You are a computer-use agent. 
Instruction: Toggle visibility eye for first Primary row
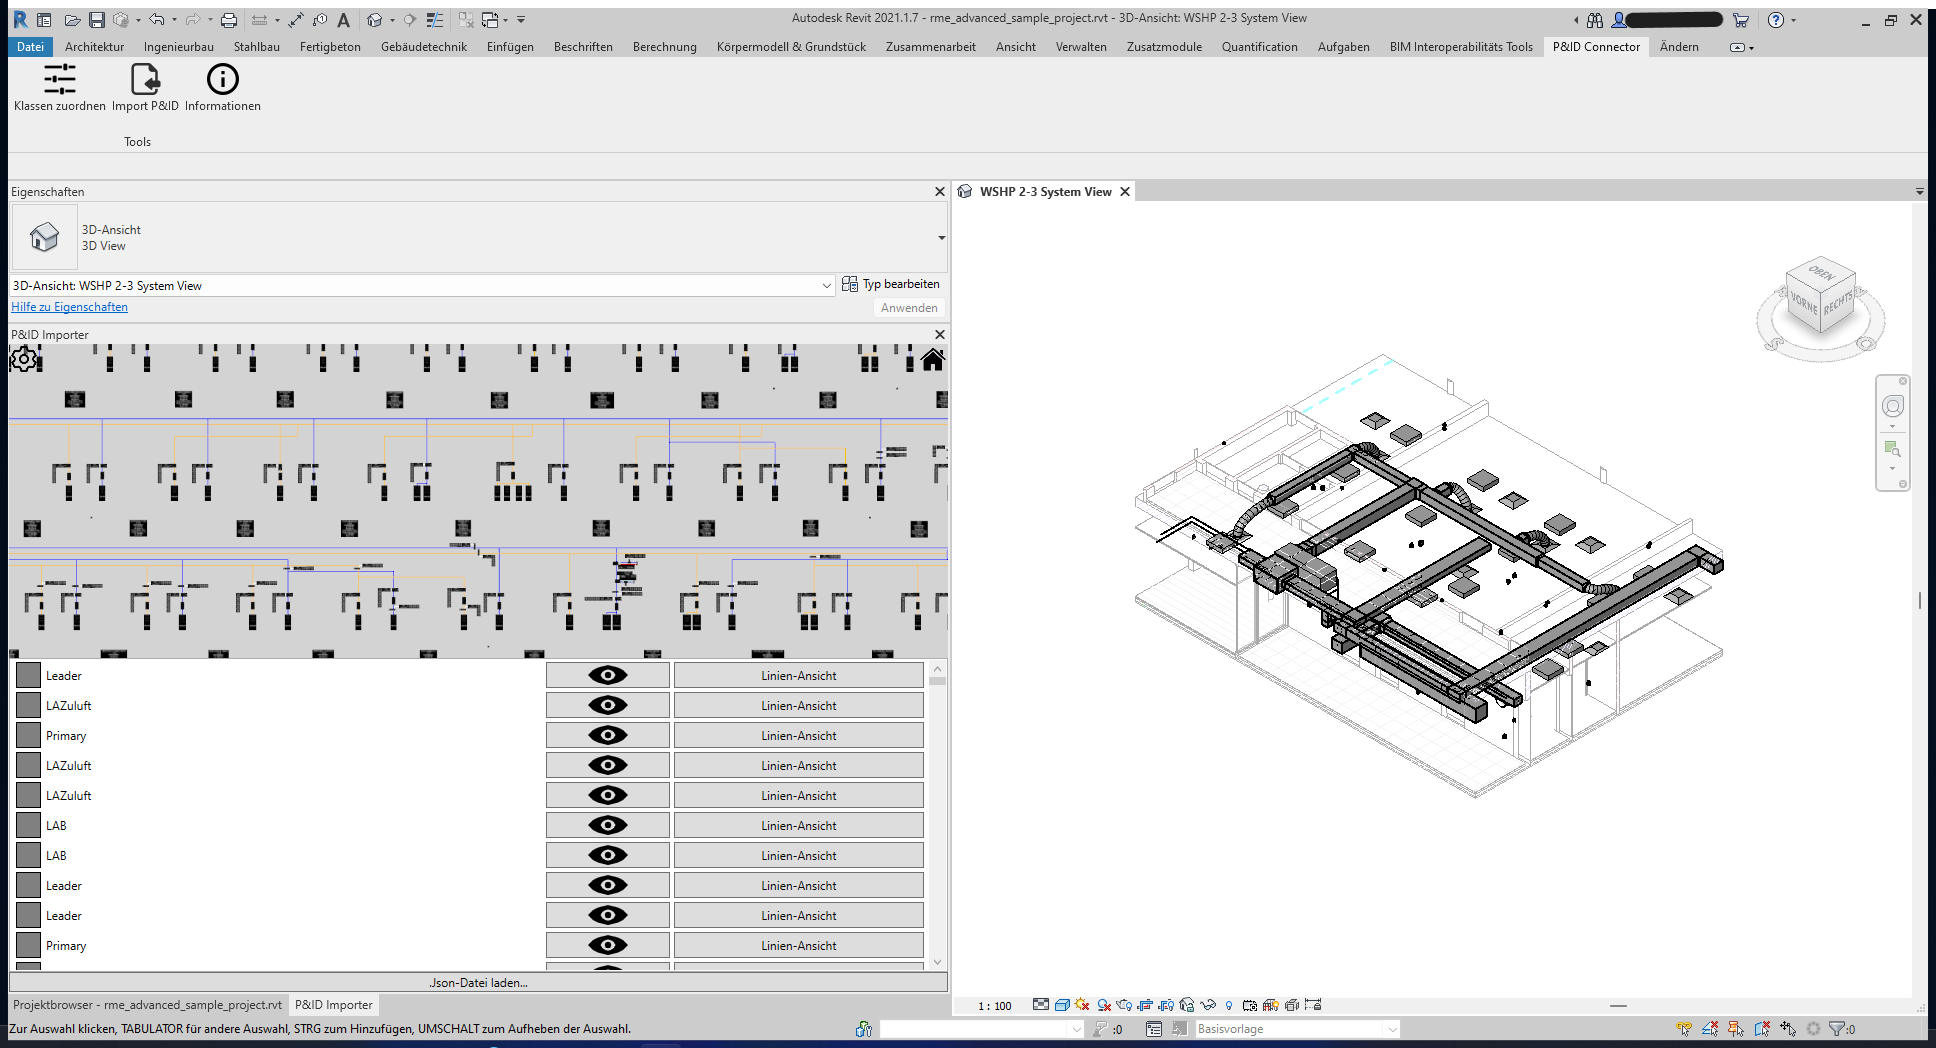(607, 736)
